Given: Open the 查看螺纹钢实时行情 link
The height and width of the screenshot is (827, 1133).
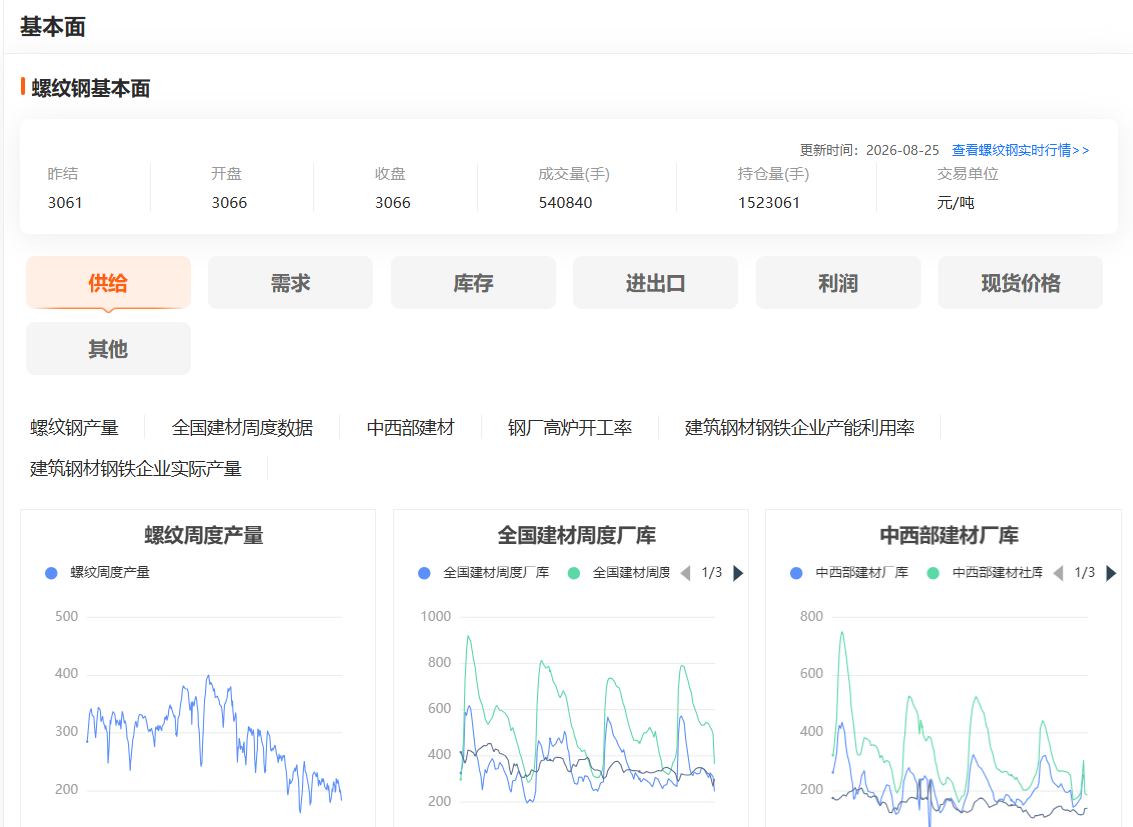Looking at the screenshot, I should [1020, 150].
